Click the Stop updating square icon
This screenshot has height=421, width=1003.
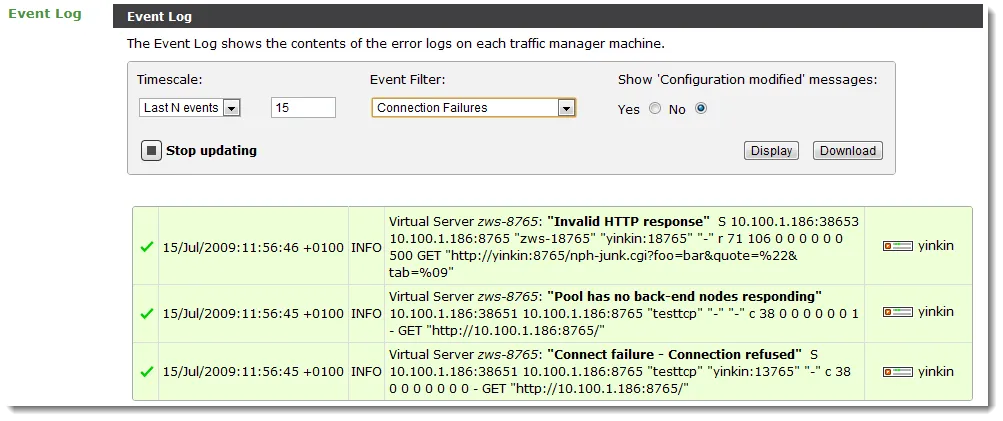(152, 151)
